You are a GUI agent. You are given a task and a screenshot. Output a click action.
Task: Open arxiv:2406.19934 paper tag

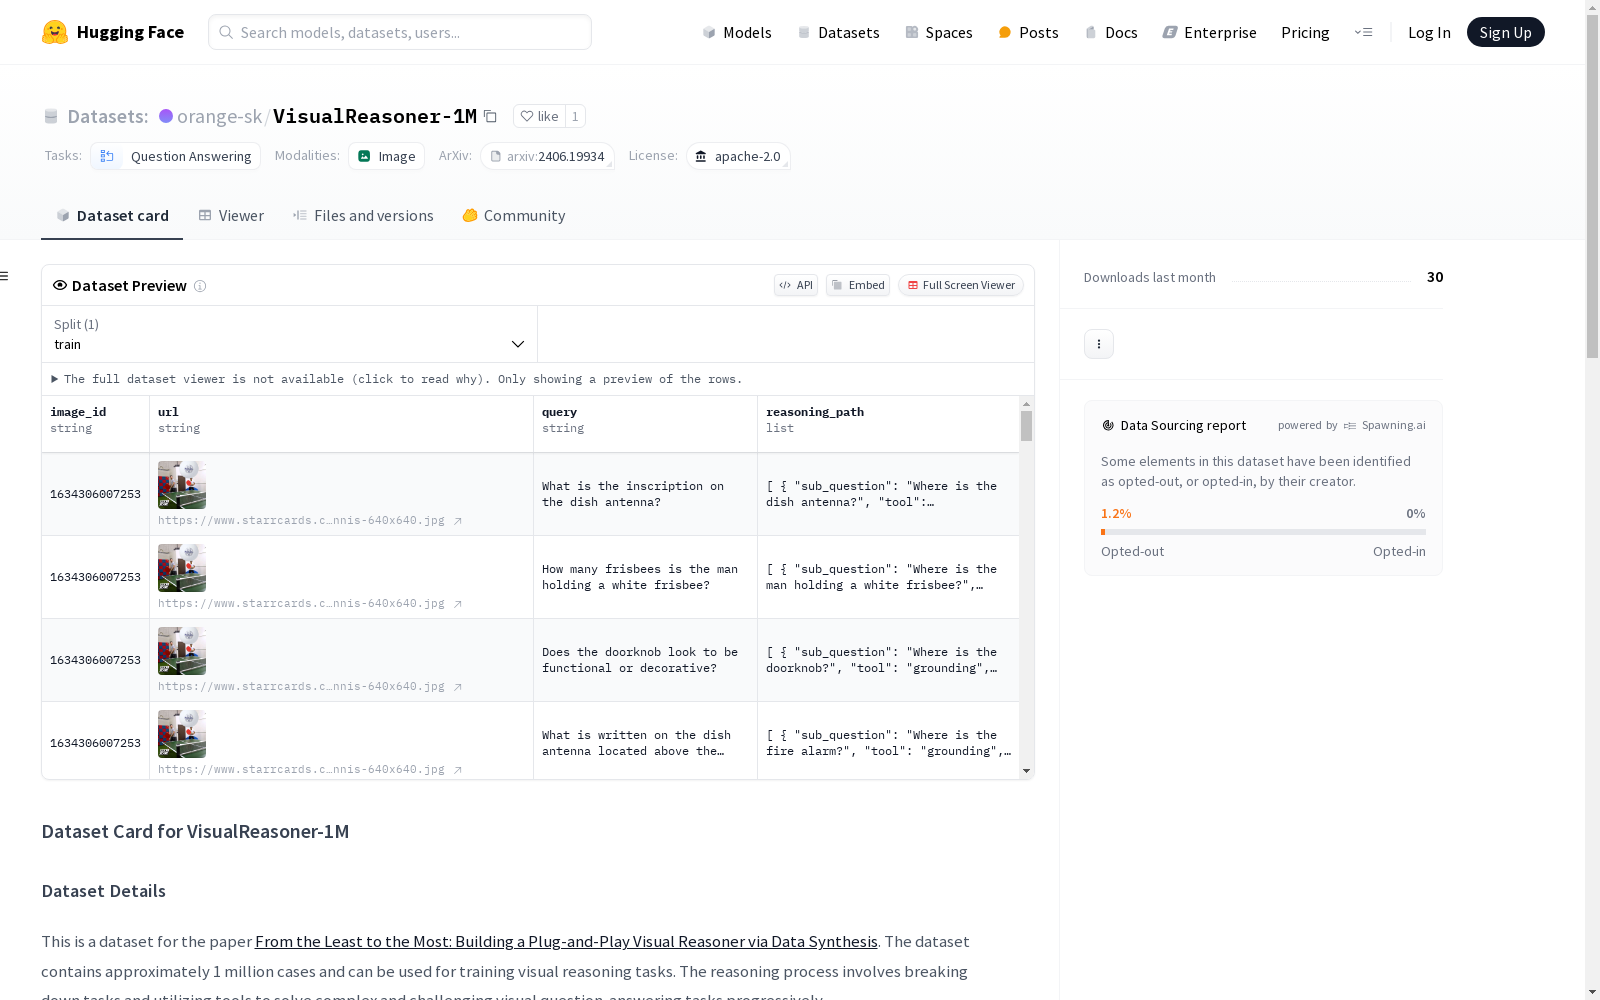point(547,156)
